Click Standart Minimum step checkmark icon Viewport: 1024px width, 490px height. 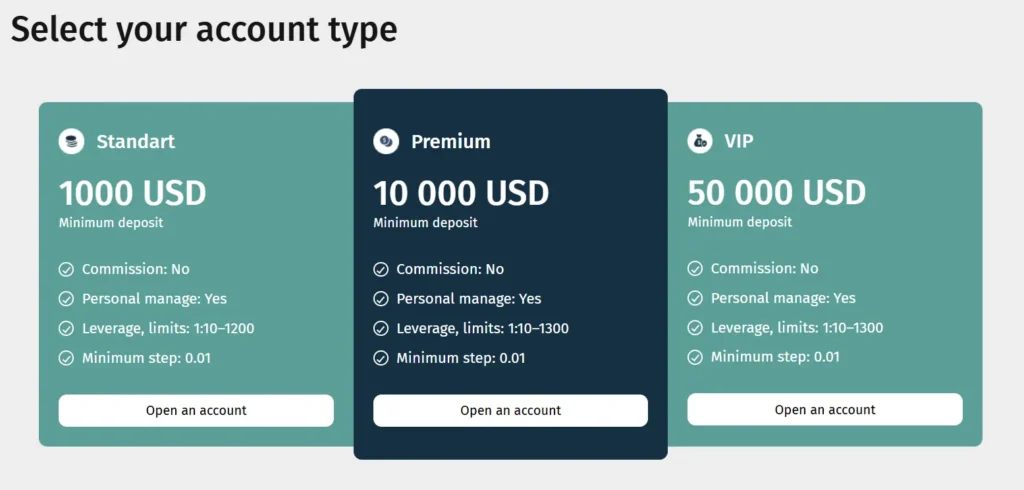coord(67,358)
